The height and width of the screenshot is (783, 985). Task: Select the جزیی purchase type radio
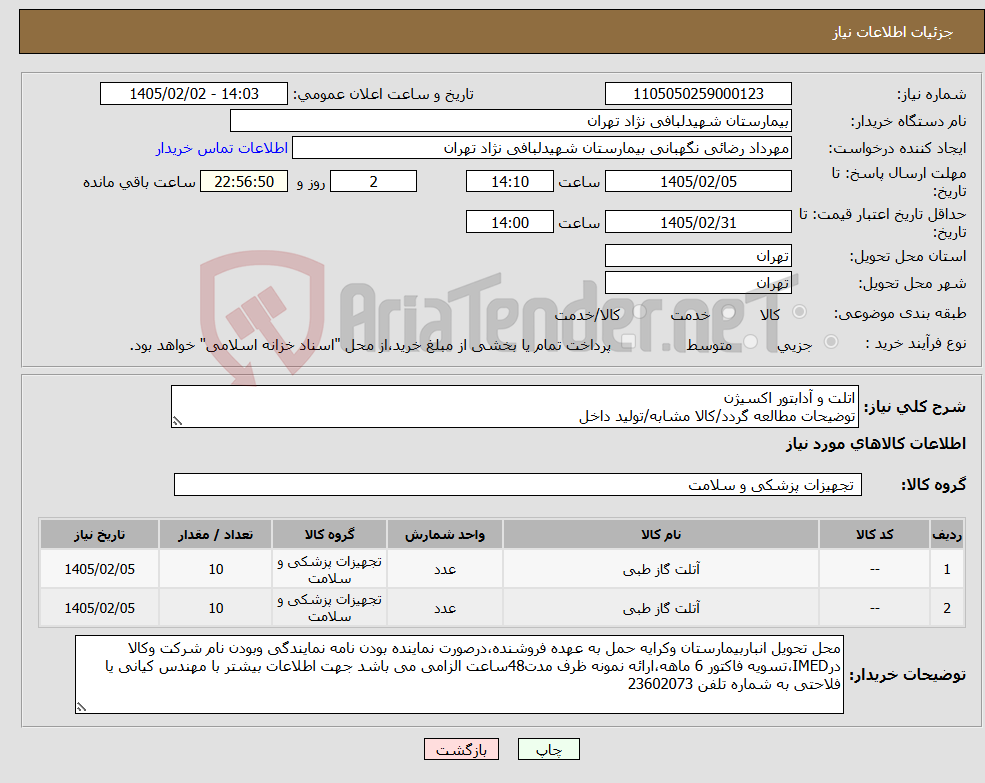pyautogui.click(x=830, y=341)
